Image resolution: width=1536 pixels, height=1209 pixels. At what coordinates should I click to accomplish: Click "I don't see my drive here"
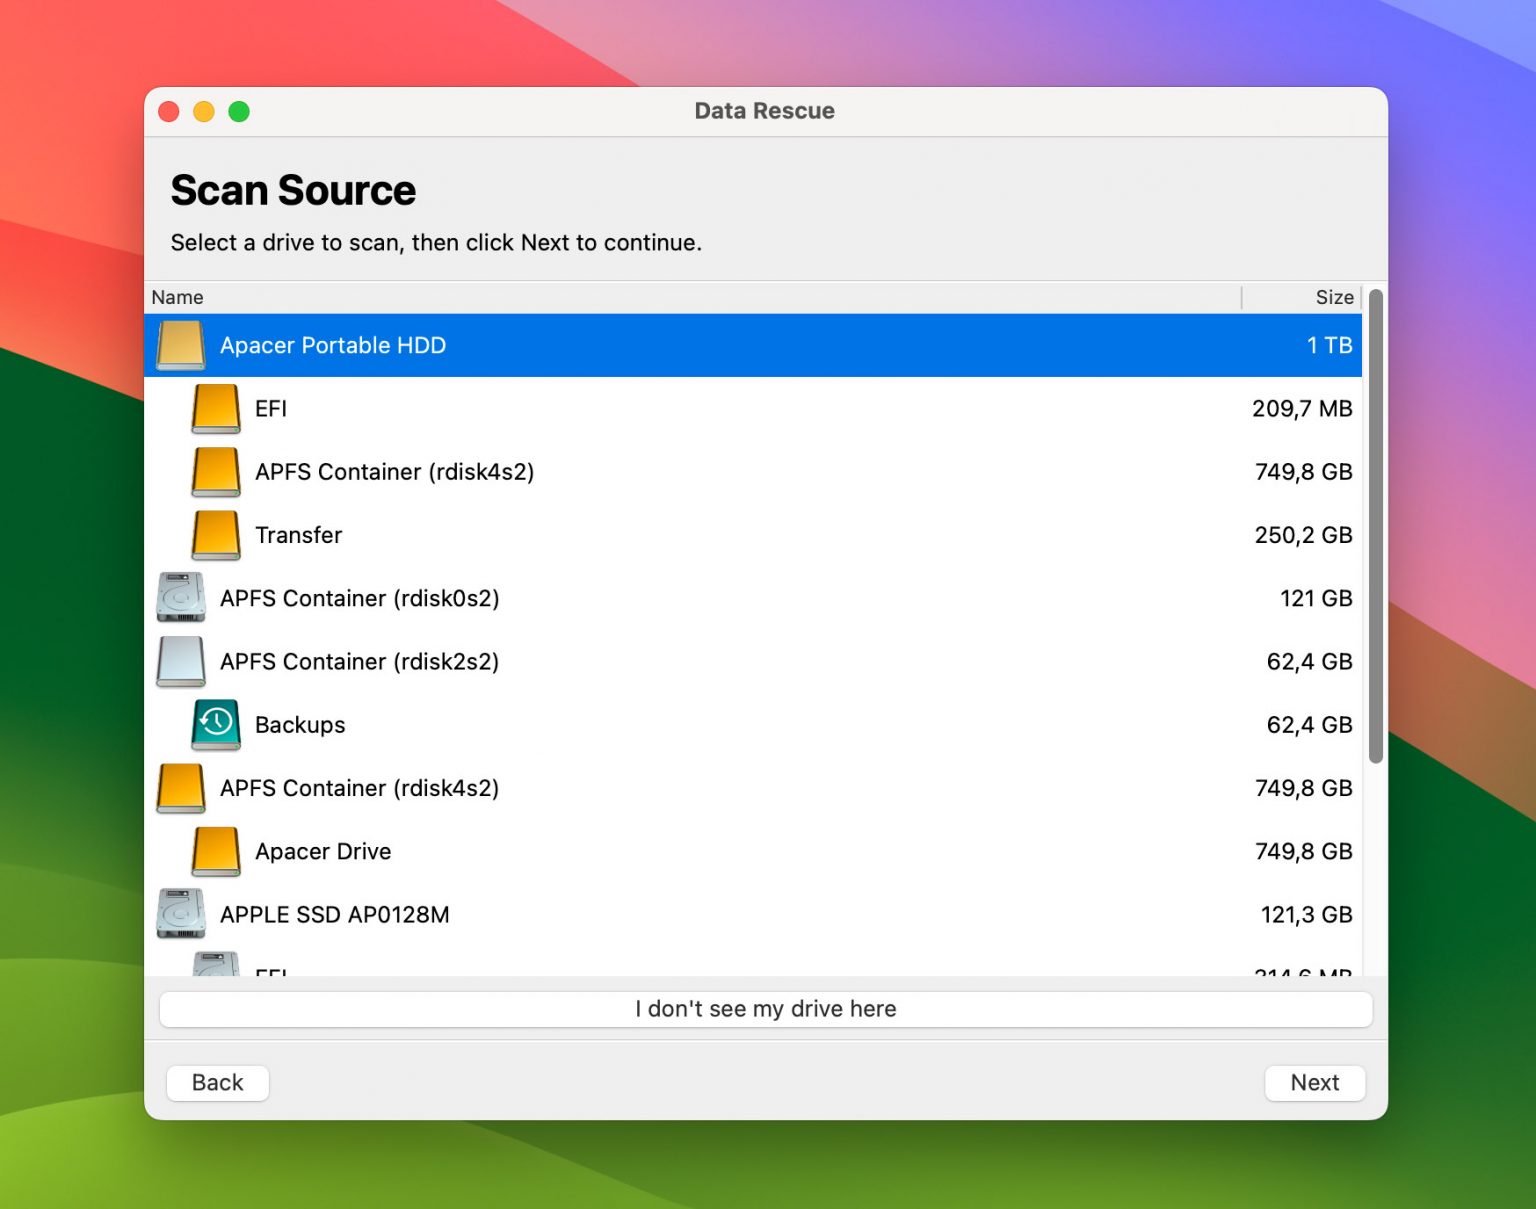tap(764, 1009)
